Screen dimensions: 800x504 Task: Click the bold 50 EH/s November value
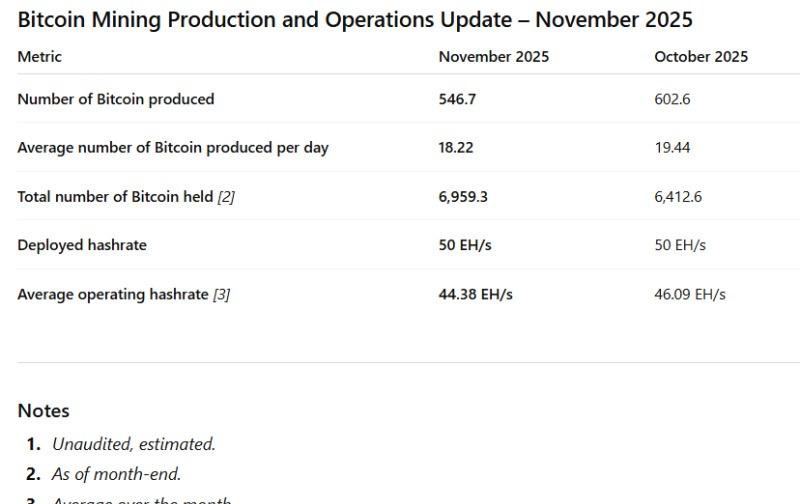point(464,245)
